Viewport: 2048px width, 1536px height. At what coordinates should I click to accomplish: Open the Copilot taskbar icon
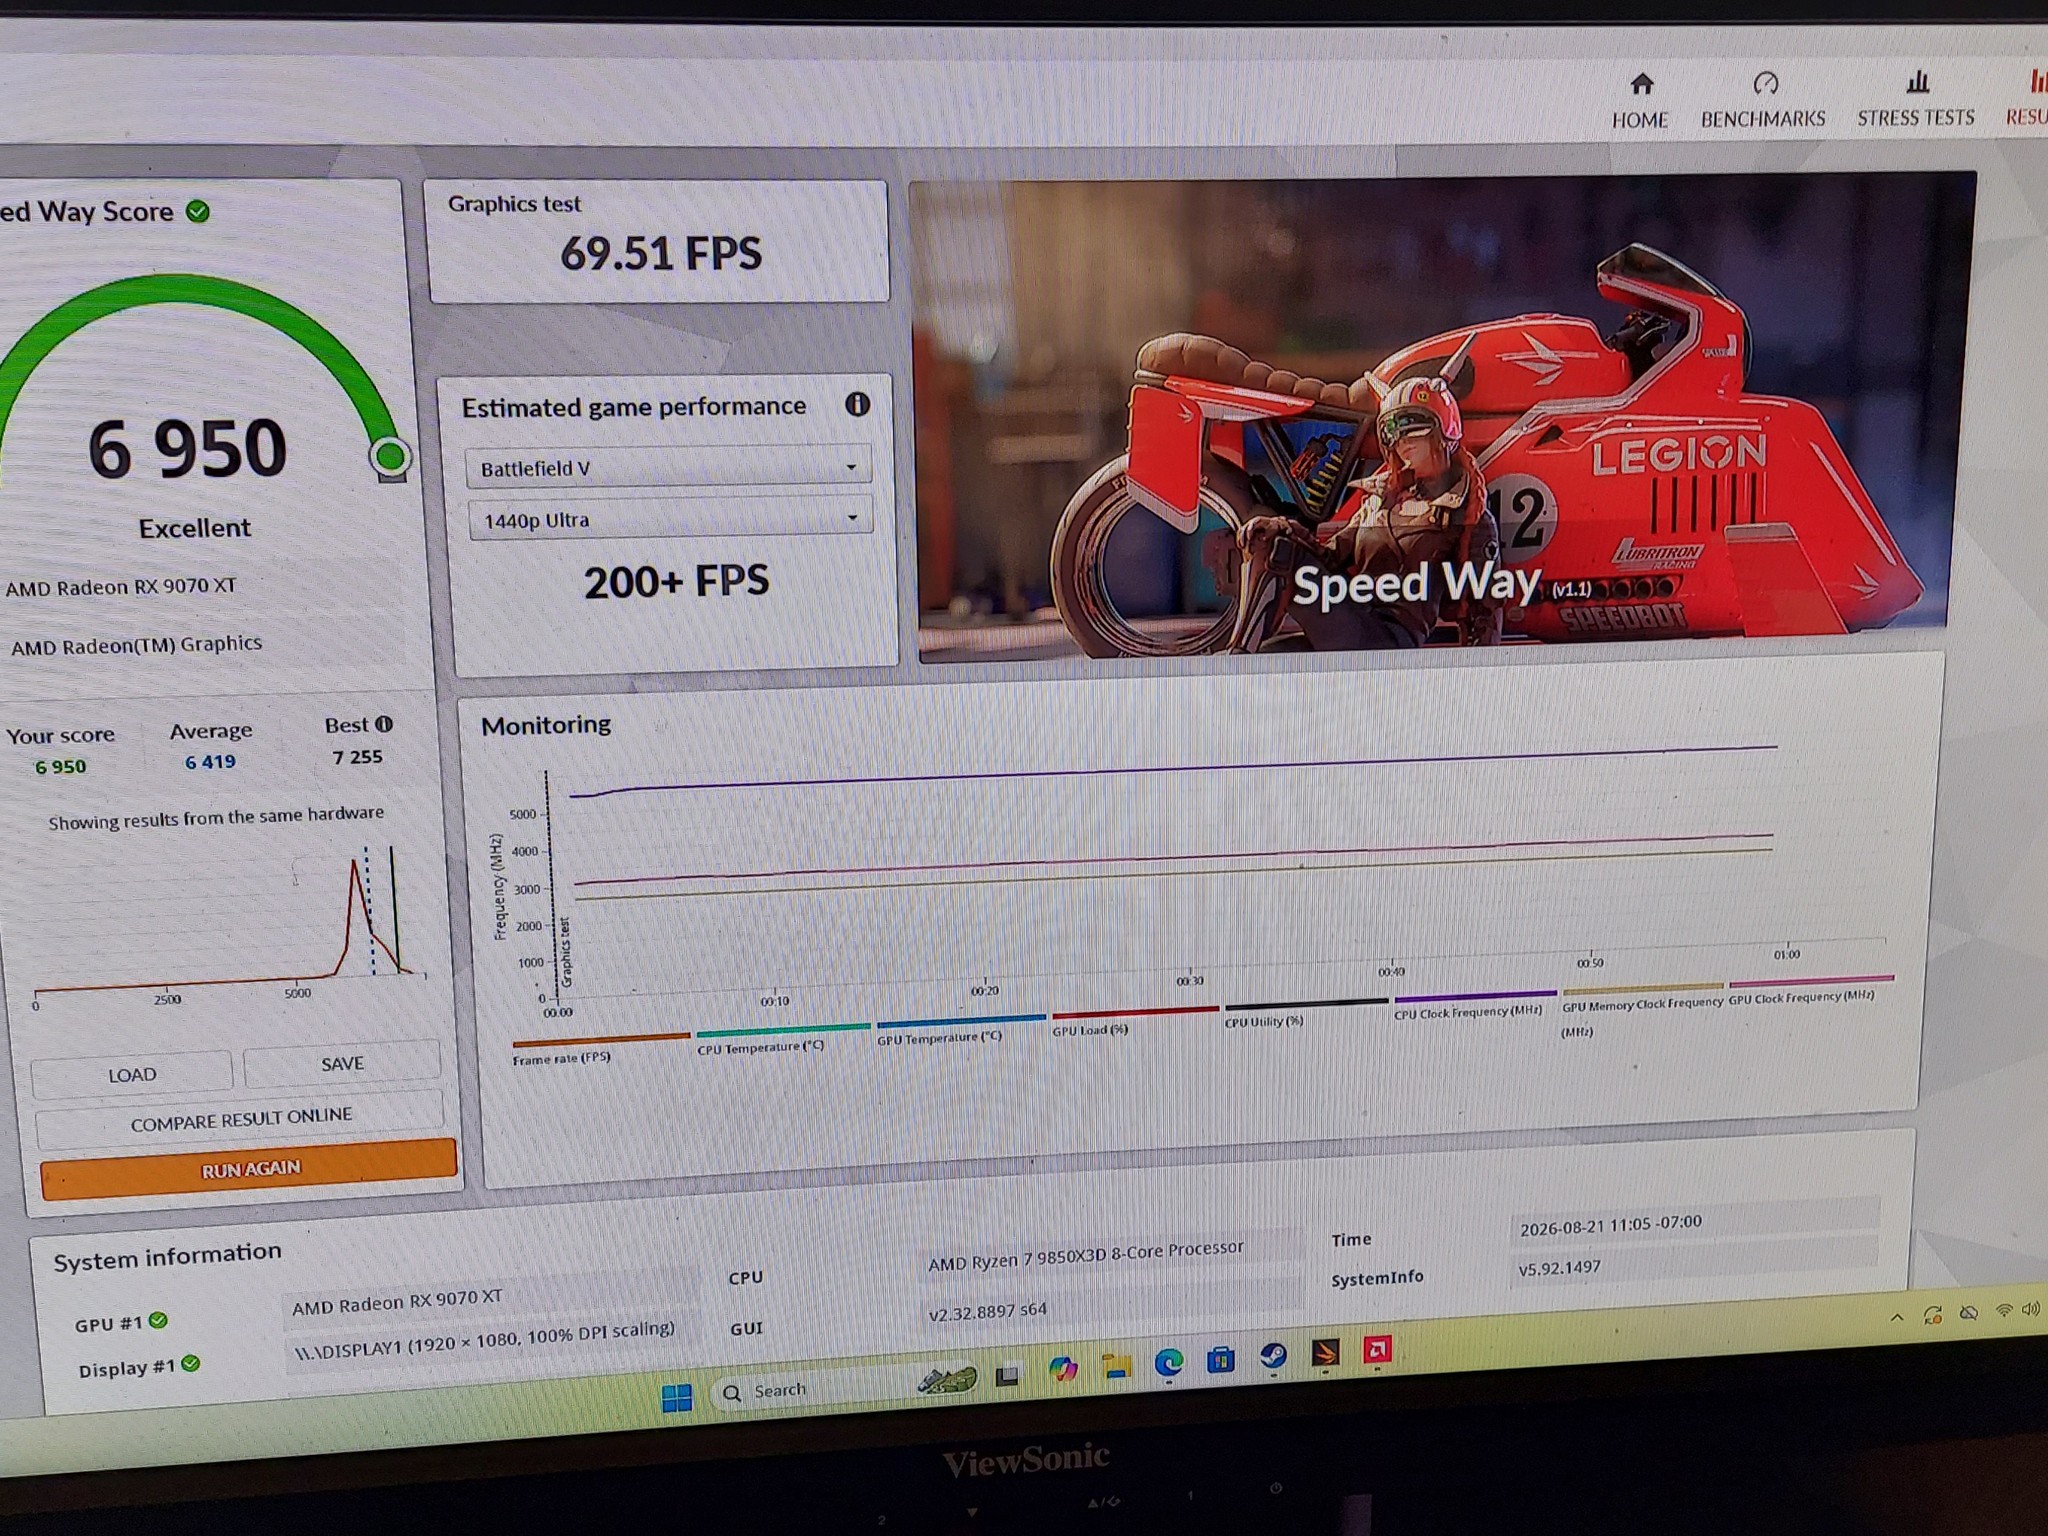pos(1063,1369)
